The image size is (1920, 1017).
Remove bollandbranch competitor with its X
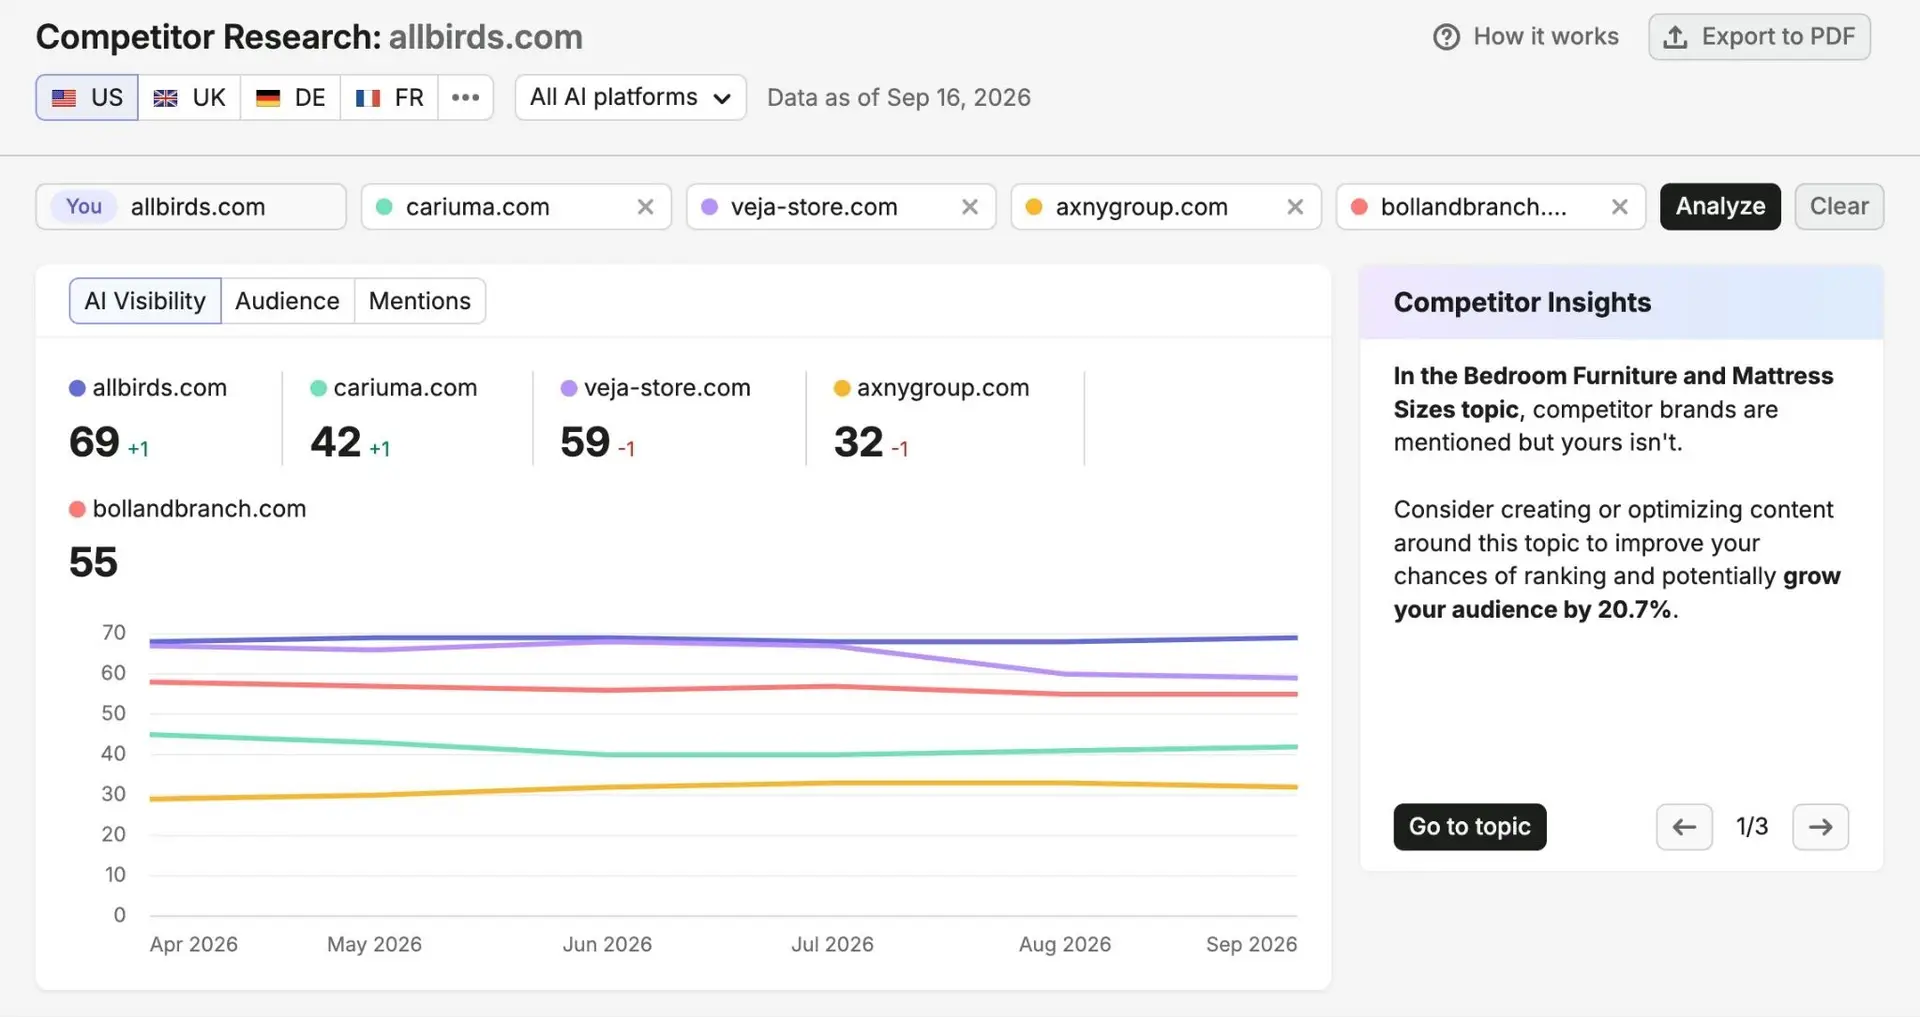(x=1620, y=207)
